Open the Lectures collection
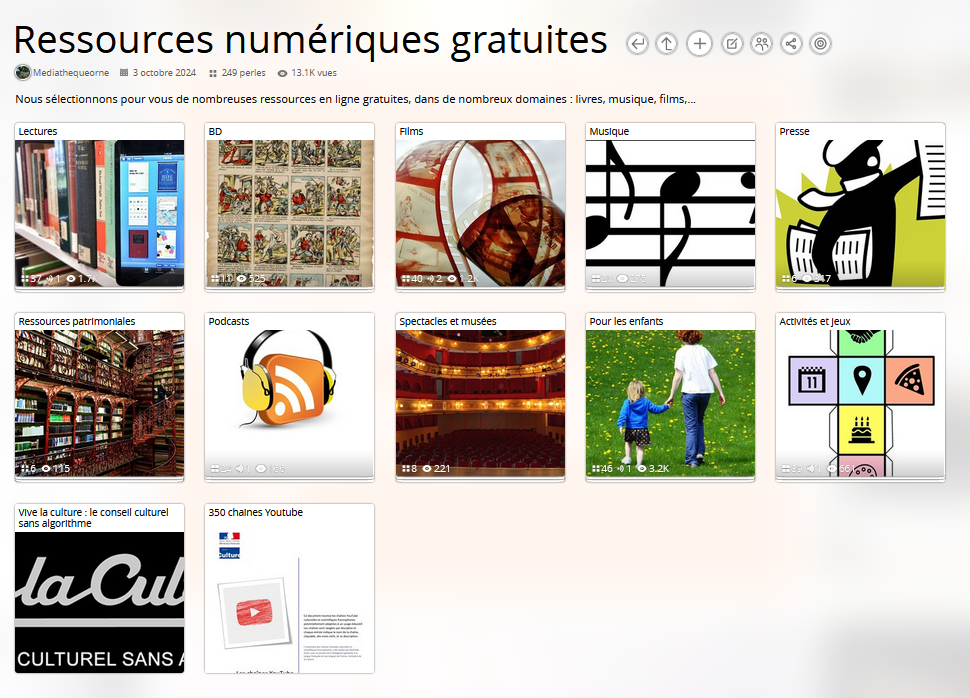Screen dimensions: 970x698 click(98, 205)
